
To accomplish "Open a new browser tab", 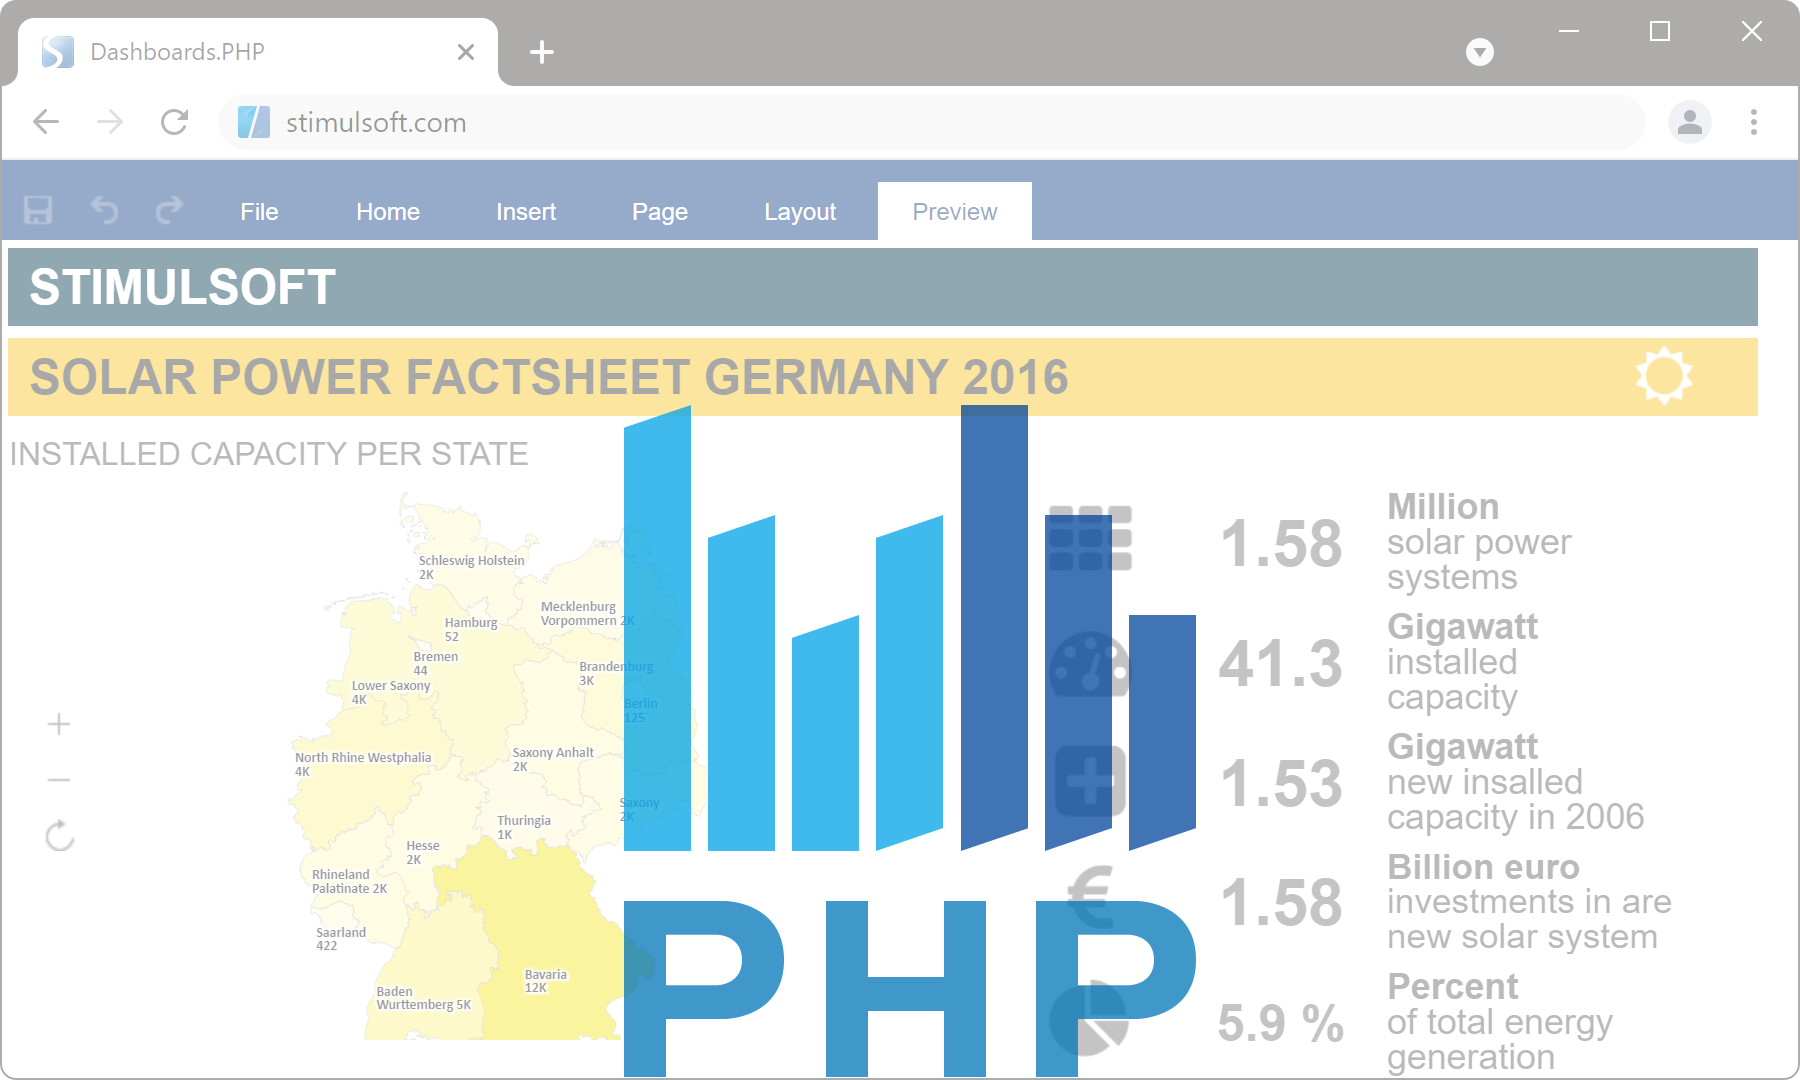I will tap(542, 52).
